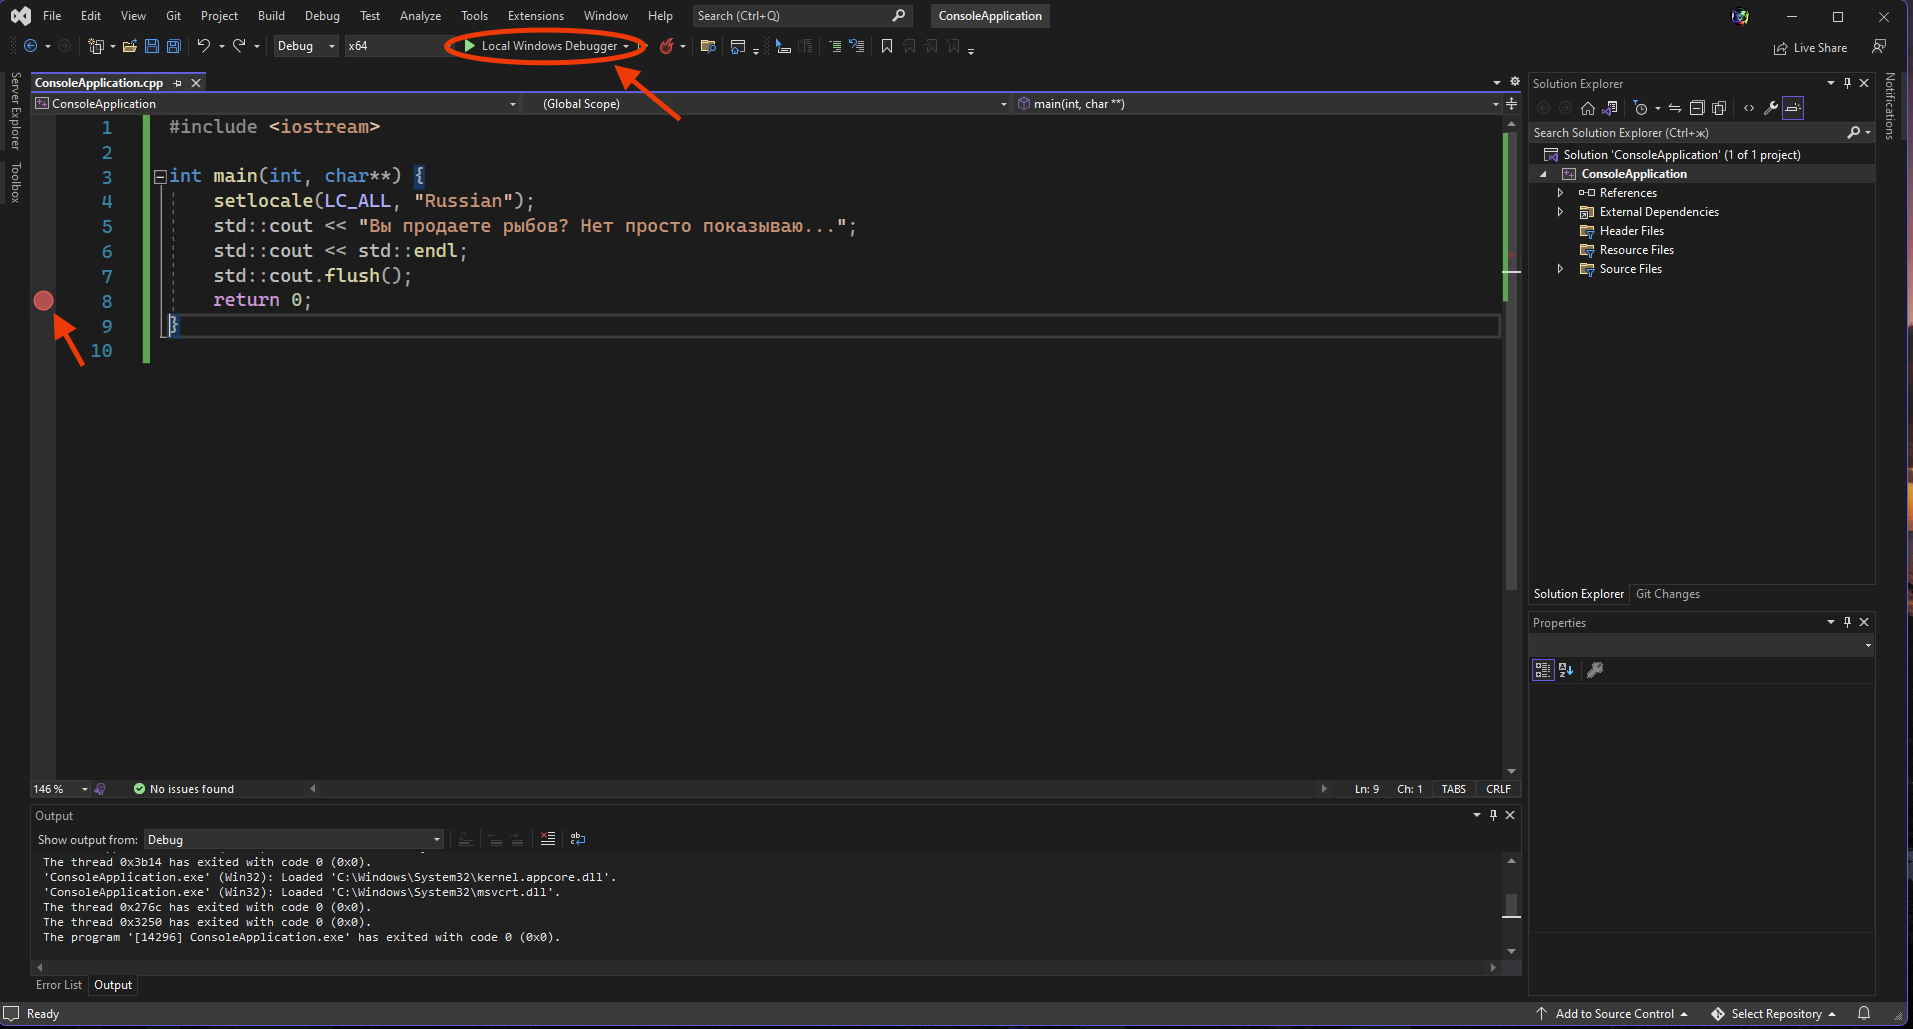
Task: Expand the Source Files node
Action: coord(1562,269)
